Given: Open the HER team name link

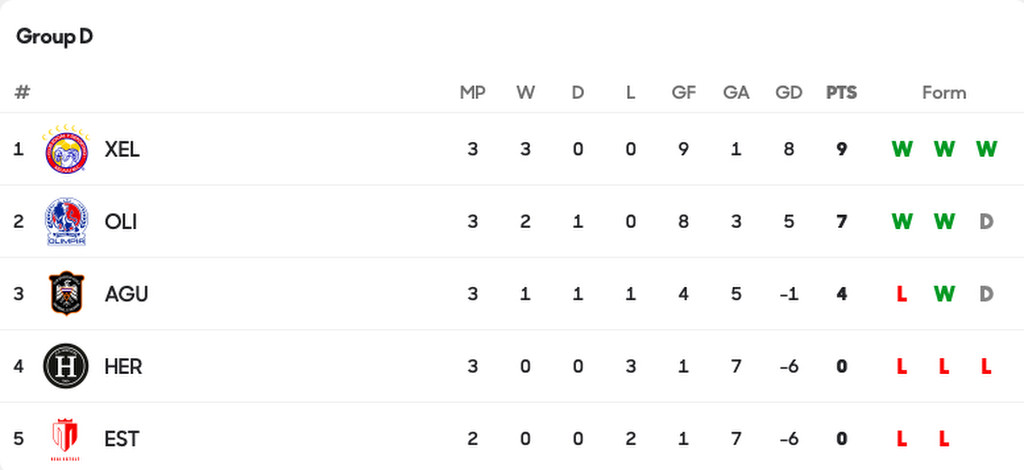Looking at the screenshot, I should 123,366.
